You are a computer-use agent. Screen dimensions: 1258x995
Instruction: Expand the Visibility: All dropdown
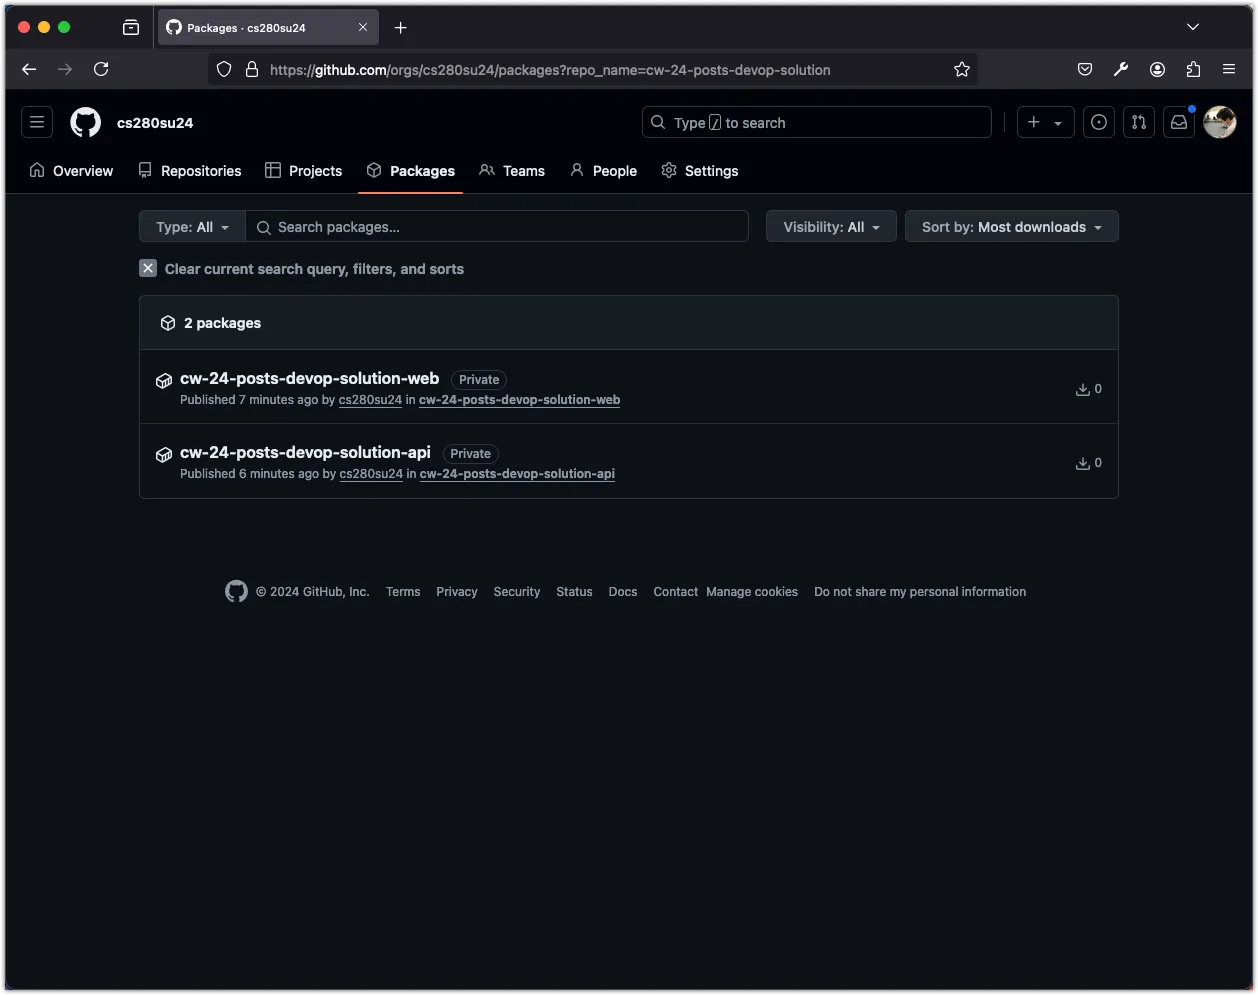(x=831, y=227)
